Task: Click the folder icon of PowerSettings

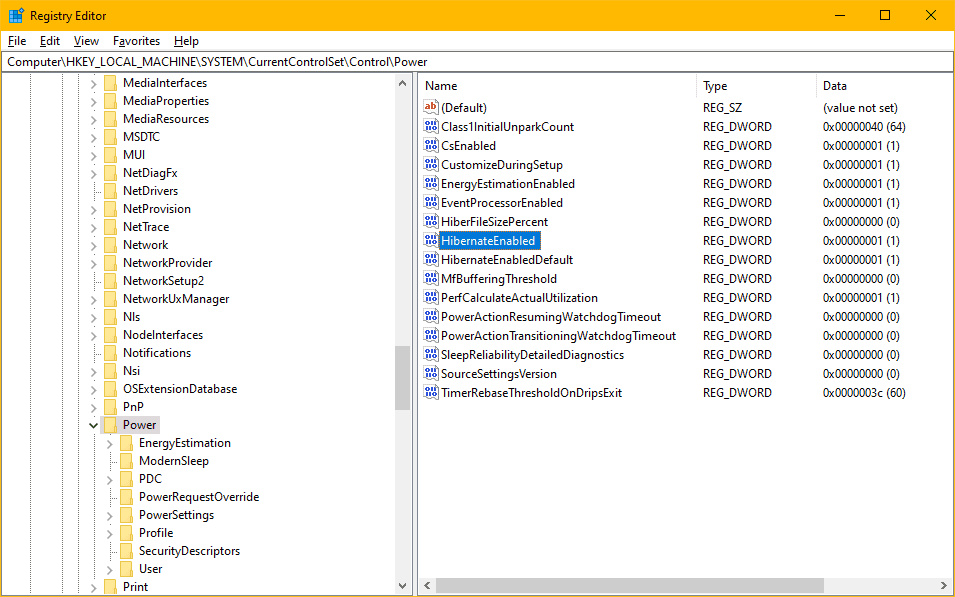Action: click(x=129, y=514)
